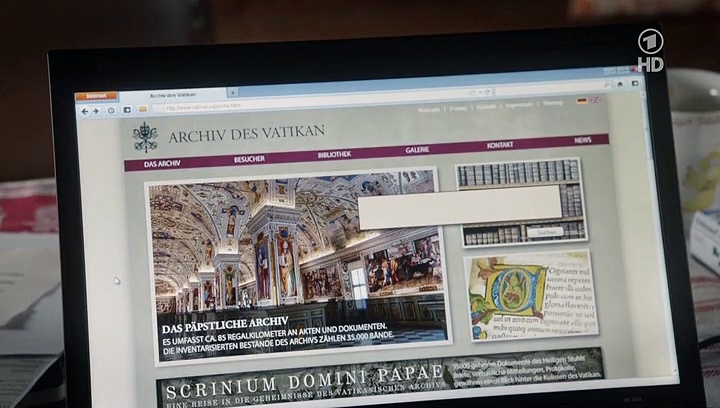The width and height of the screenshot is (720, 408).
Task: Click the orange browser menu button
Action: click(96, 97)
